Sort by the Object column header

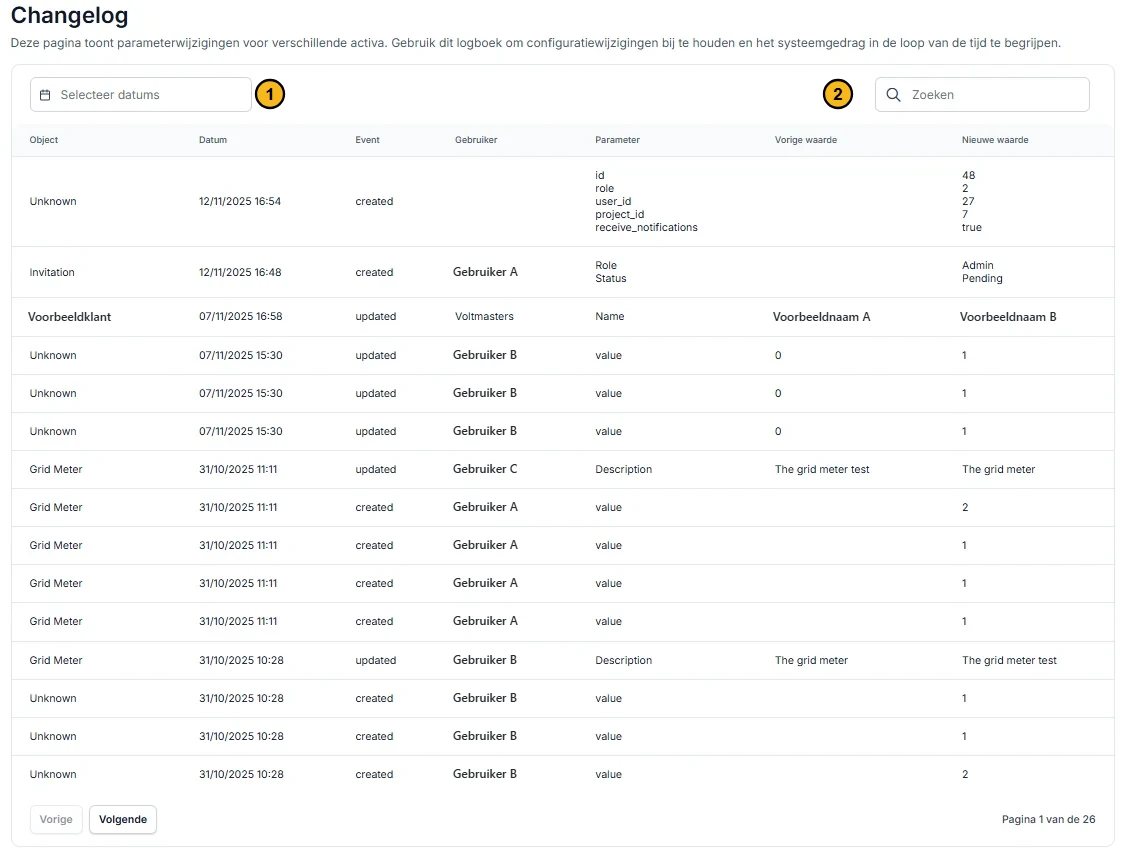[x=44, y=140]
